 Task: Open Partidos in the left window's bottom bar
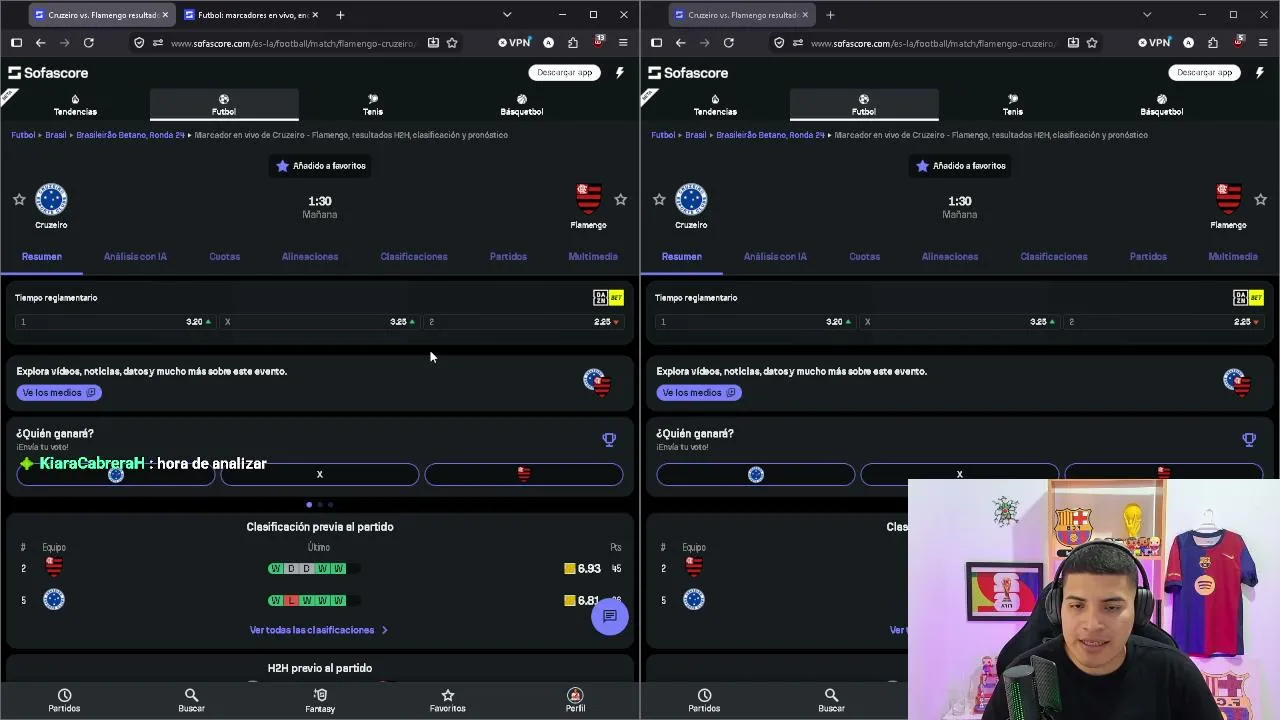pos(64,700)
